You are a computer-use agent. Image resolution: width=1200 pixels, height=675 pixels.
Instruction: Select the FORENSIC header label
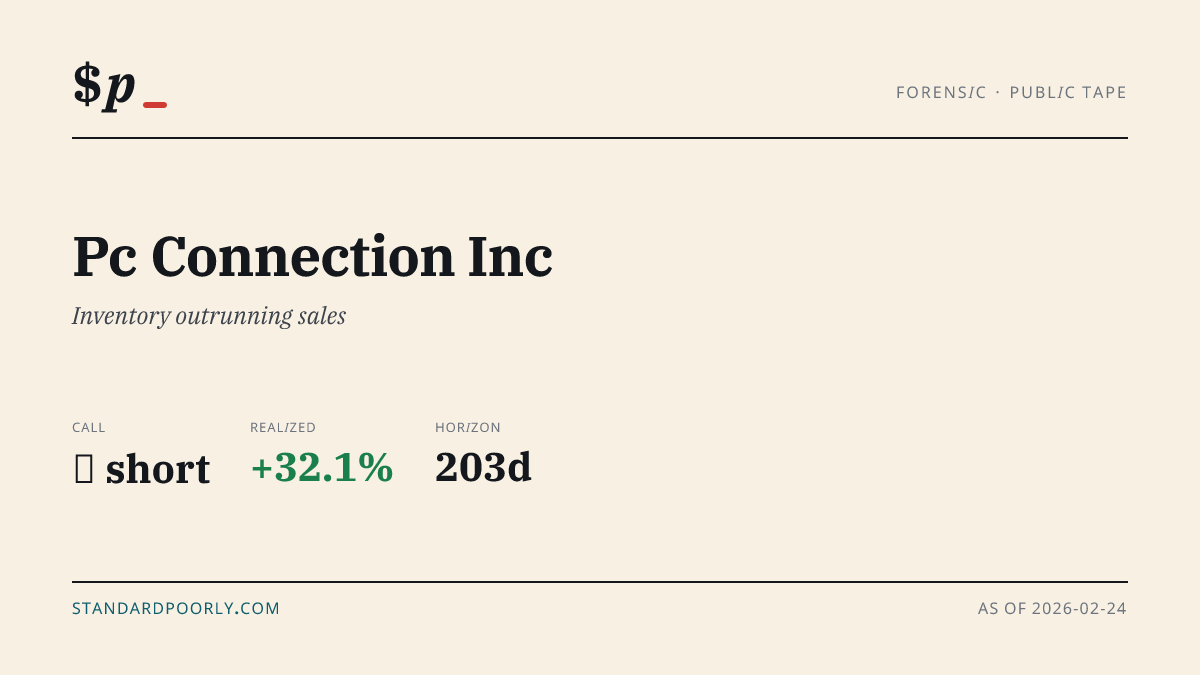click(941, 93)
